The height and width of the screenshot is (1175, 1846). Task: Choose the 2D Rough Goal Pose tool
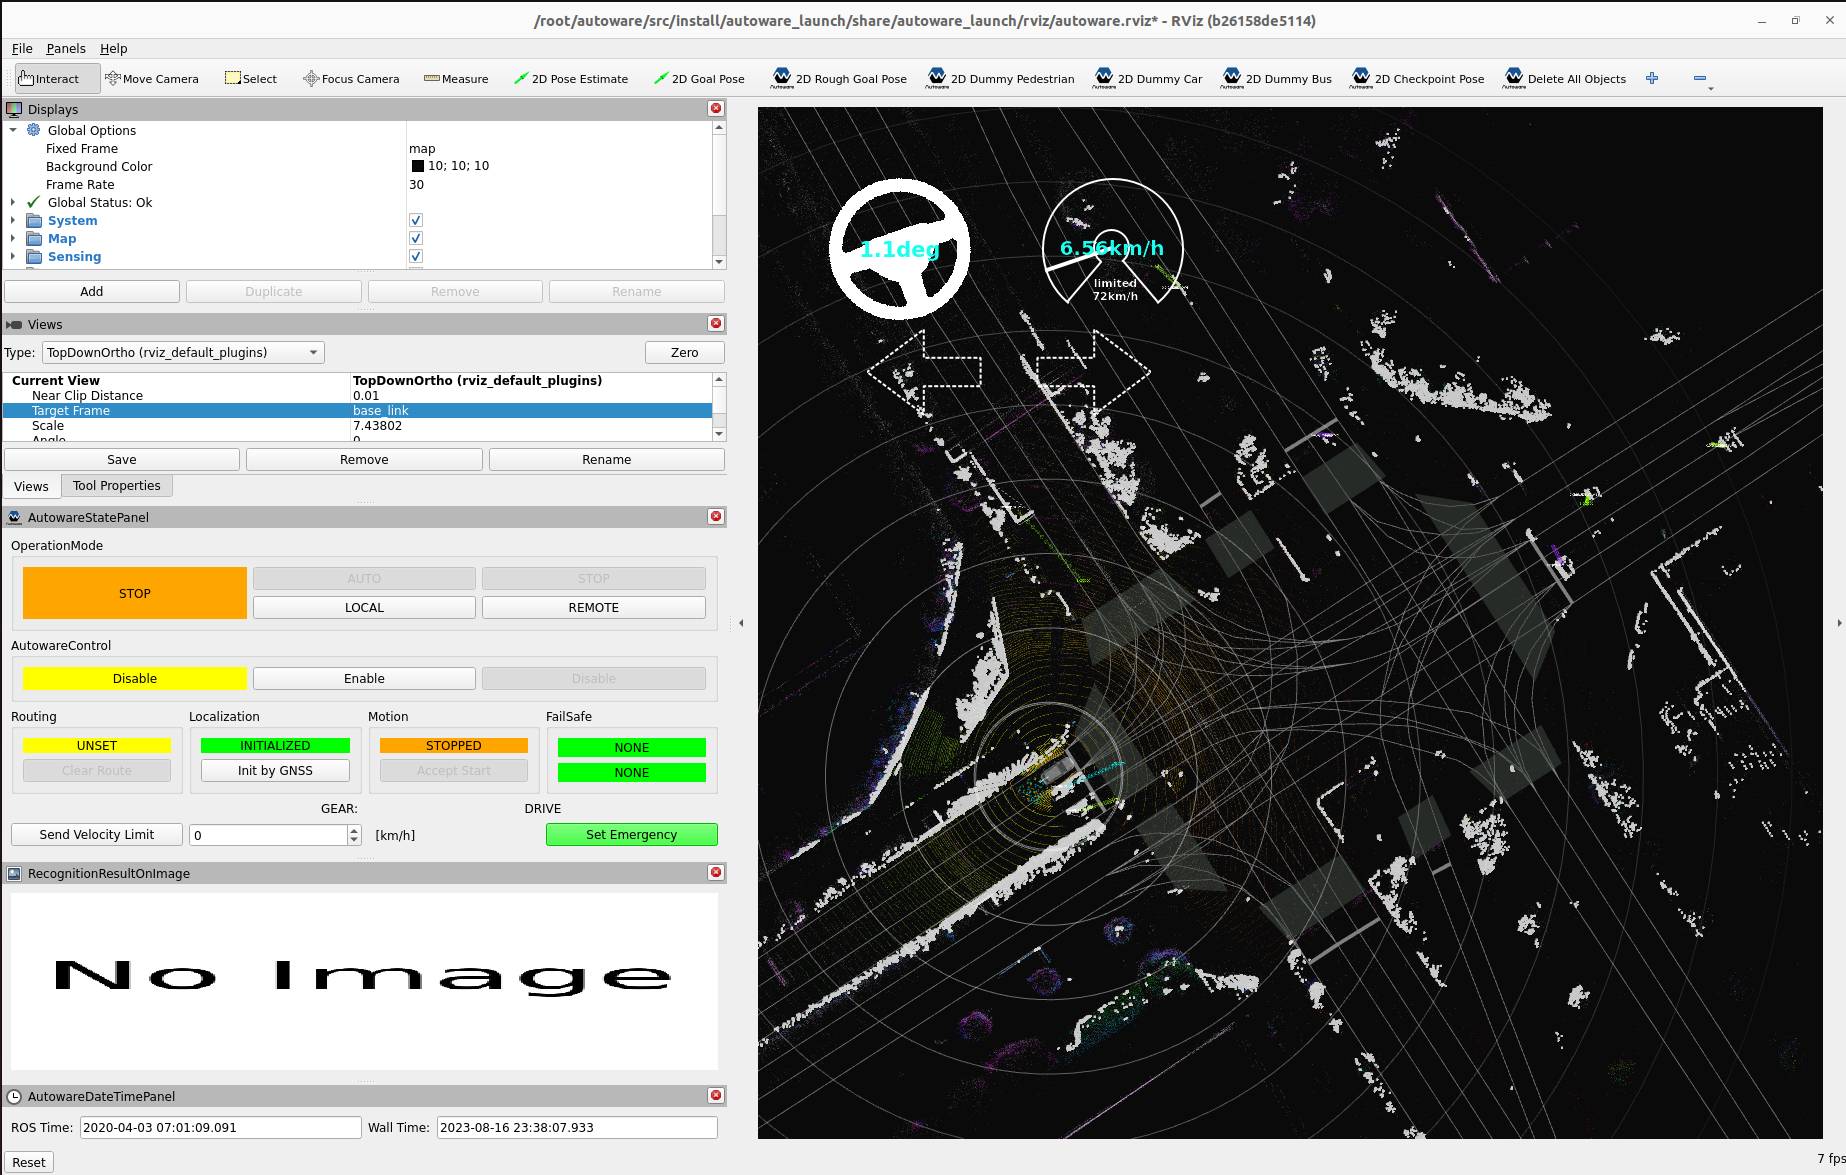pyautogui.click(x=839, y=79)
